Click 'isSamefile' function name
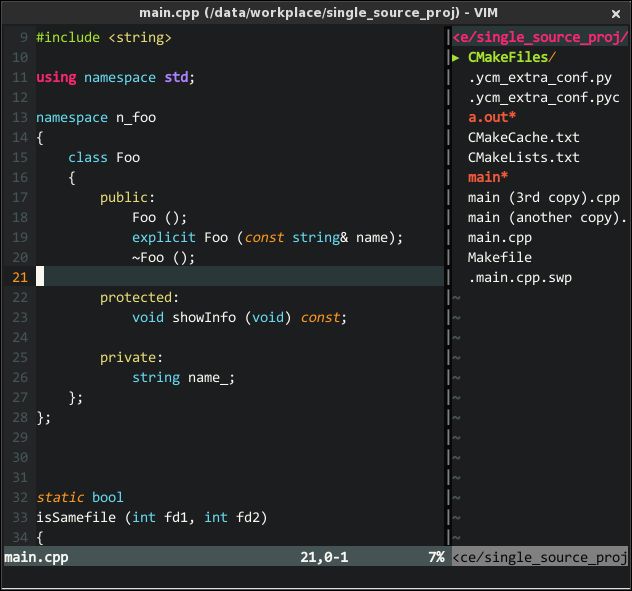 (76, 517)
